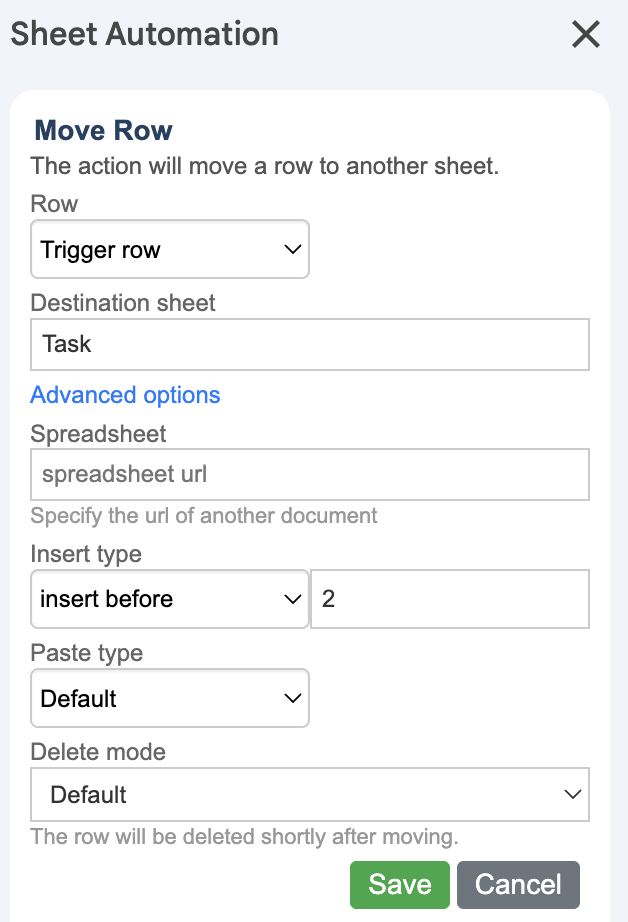Close the Sheet Automation panel

pos(585,35)
